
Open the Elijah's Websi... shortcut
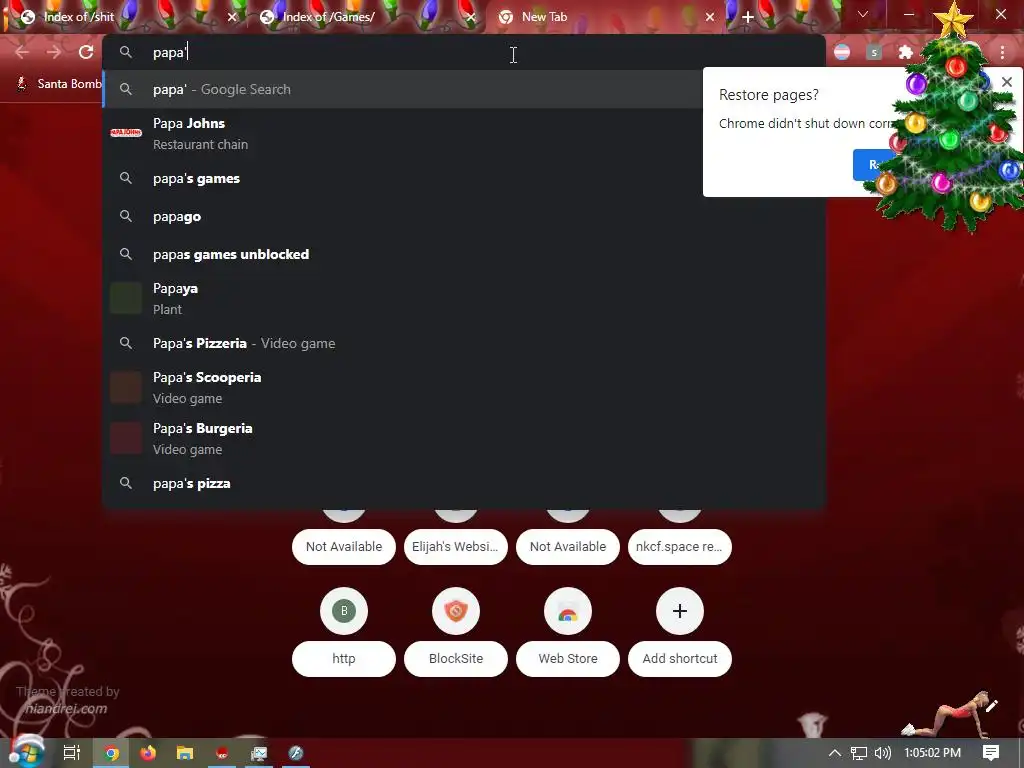point(455,547)
